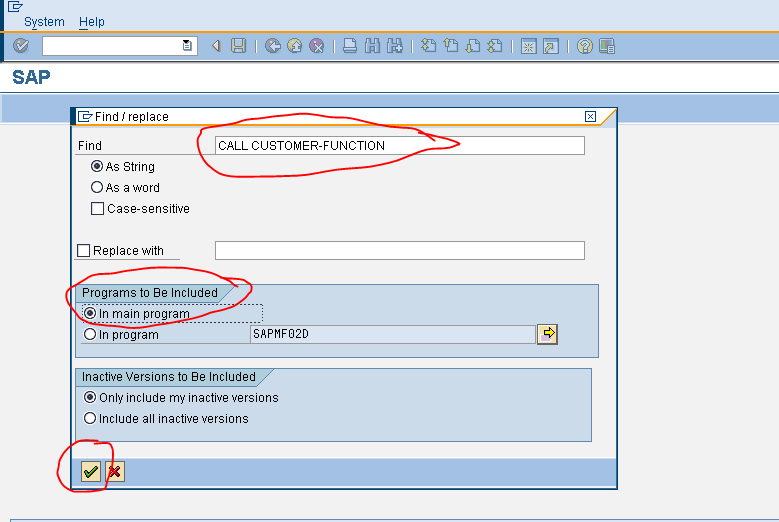Viewport: 779px width, 522px height.
Task: Click the yellow Exit up-arrow icon
Action: coord(295,46)
